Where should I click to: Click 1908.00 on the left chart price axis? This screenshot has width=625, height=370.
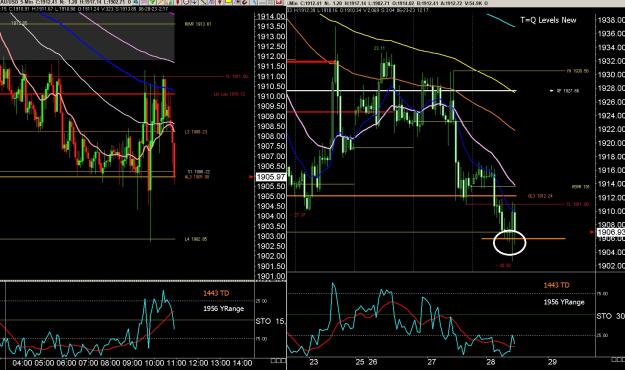[x=271, y=136]
